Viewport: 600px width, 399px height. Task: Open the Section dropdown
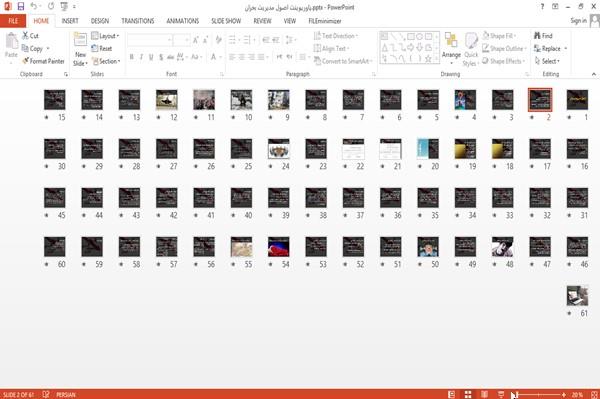click(106, 61)
